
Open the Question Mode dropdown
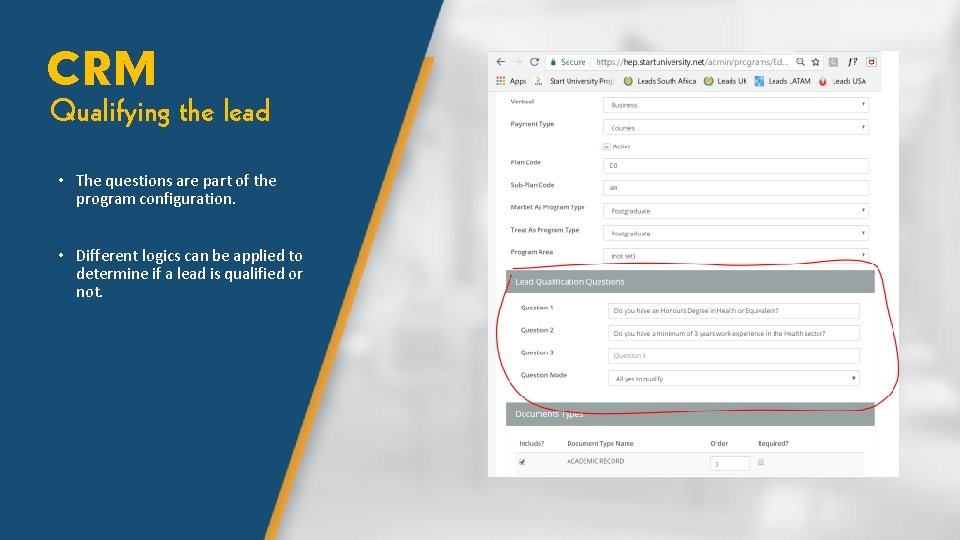click(x=733, y=378)
